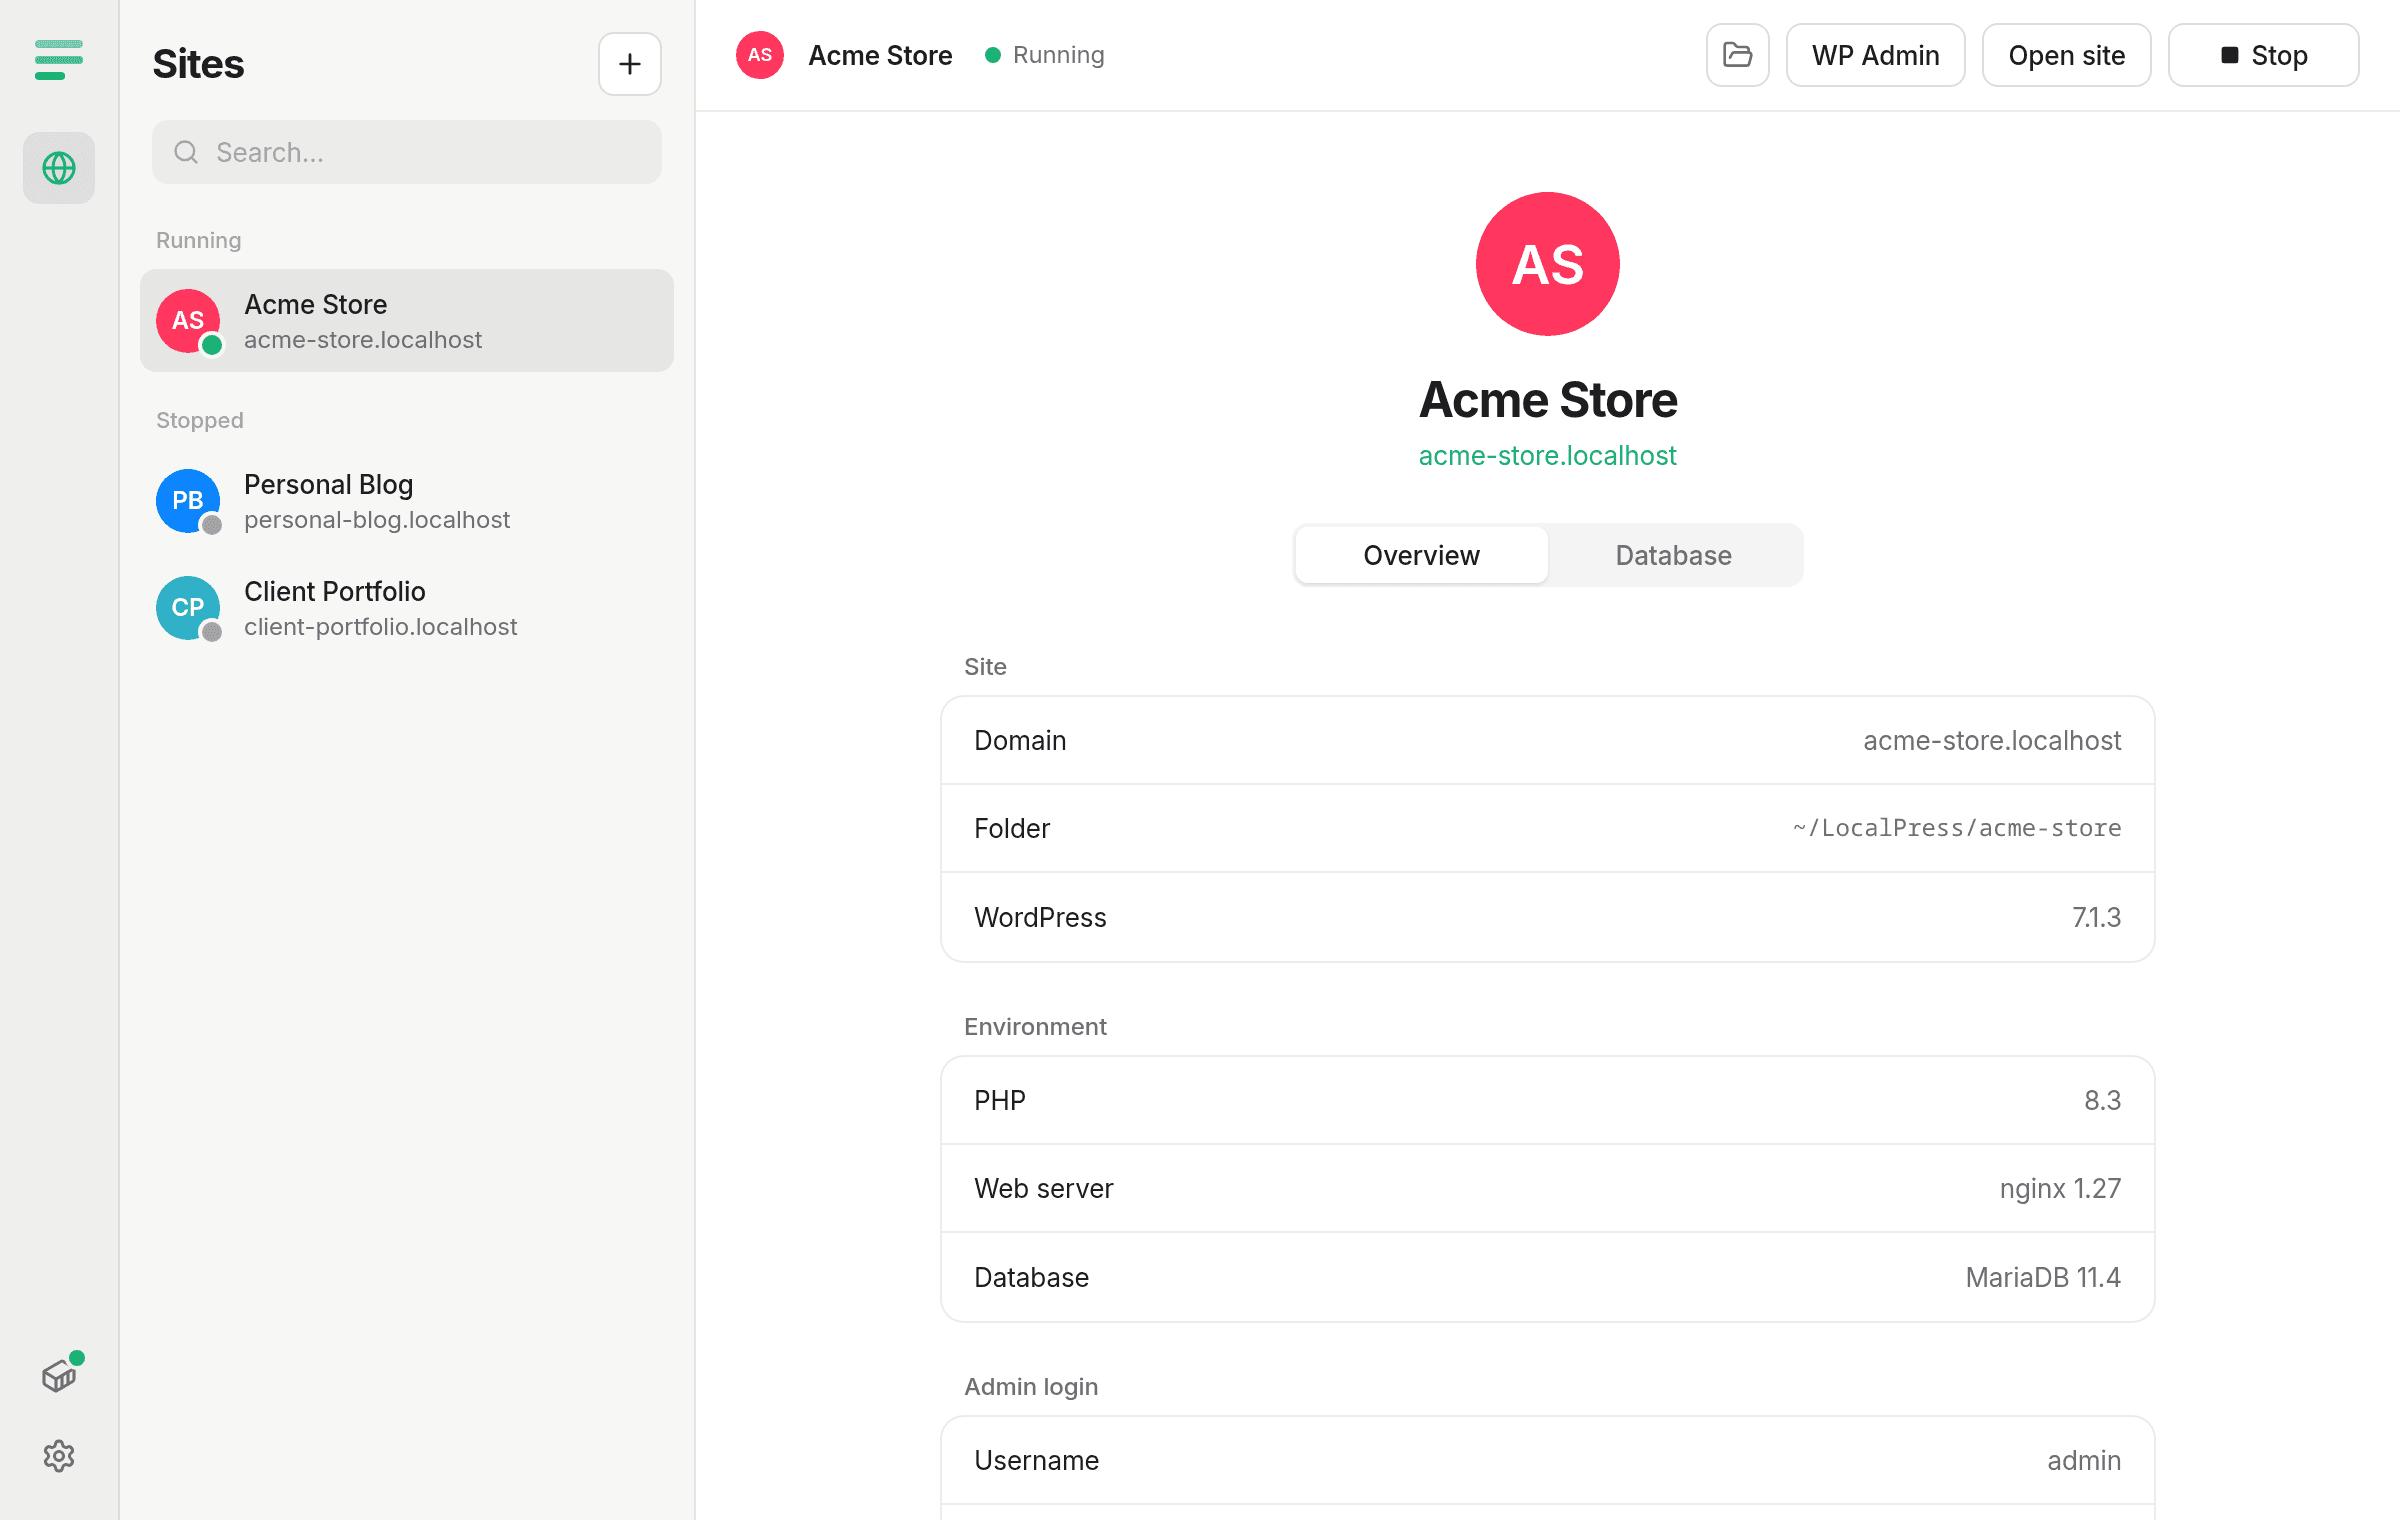Click the MariaDB 11.4 value
This screenshot has height=1520, width=2400.
2043,1277
